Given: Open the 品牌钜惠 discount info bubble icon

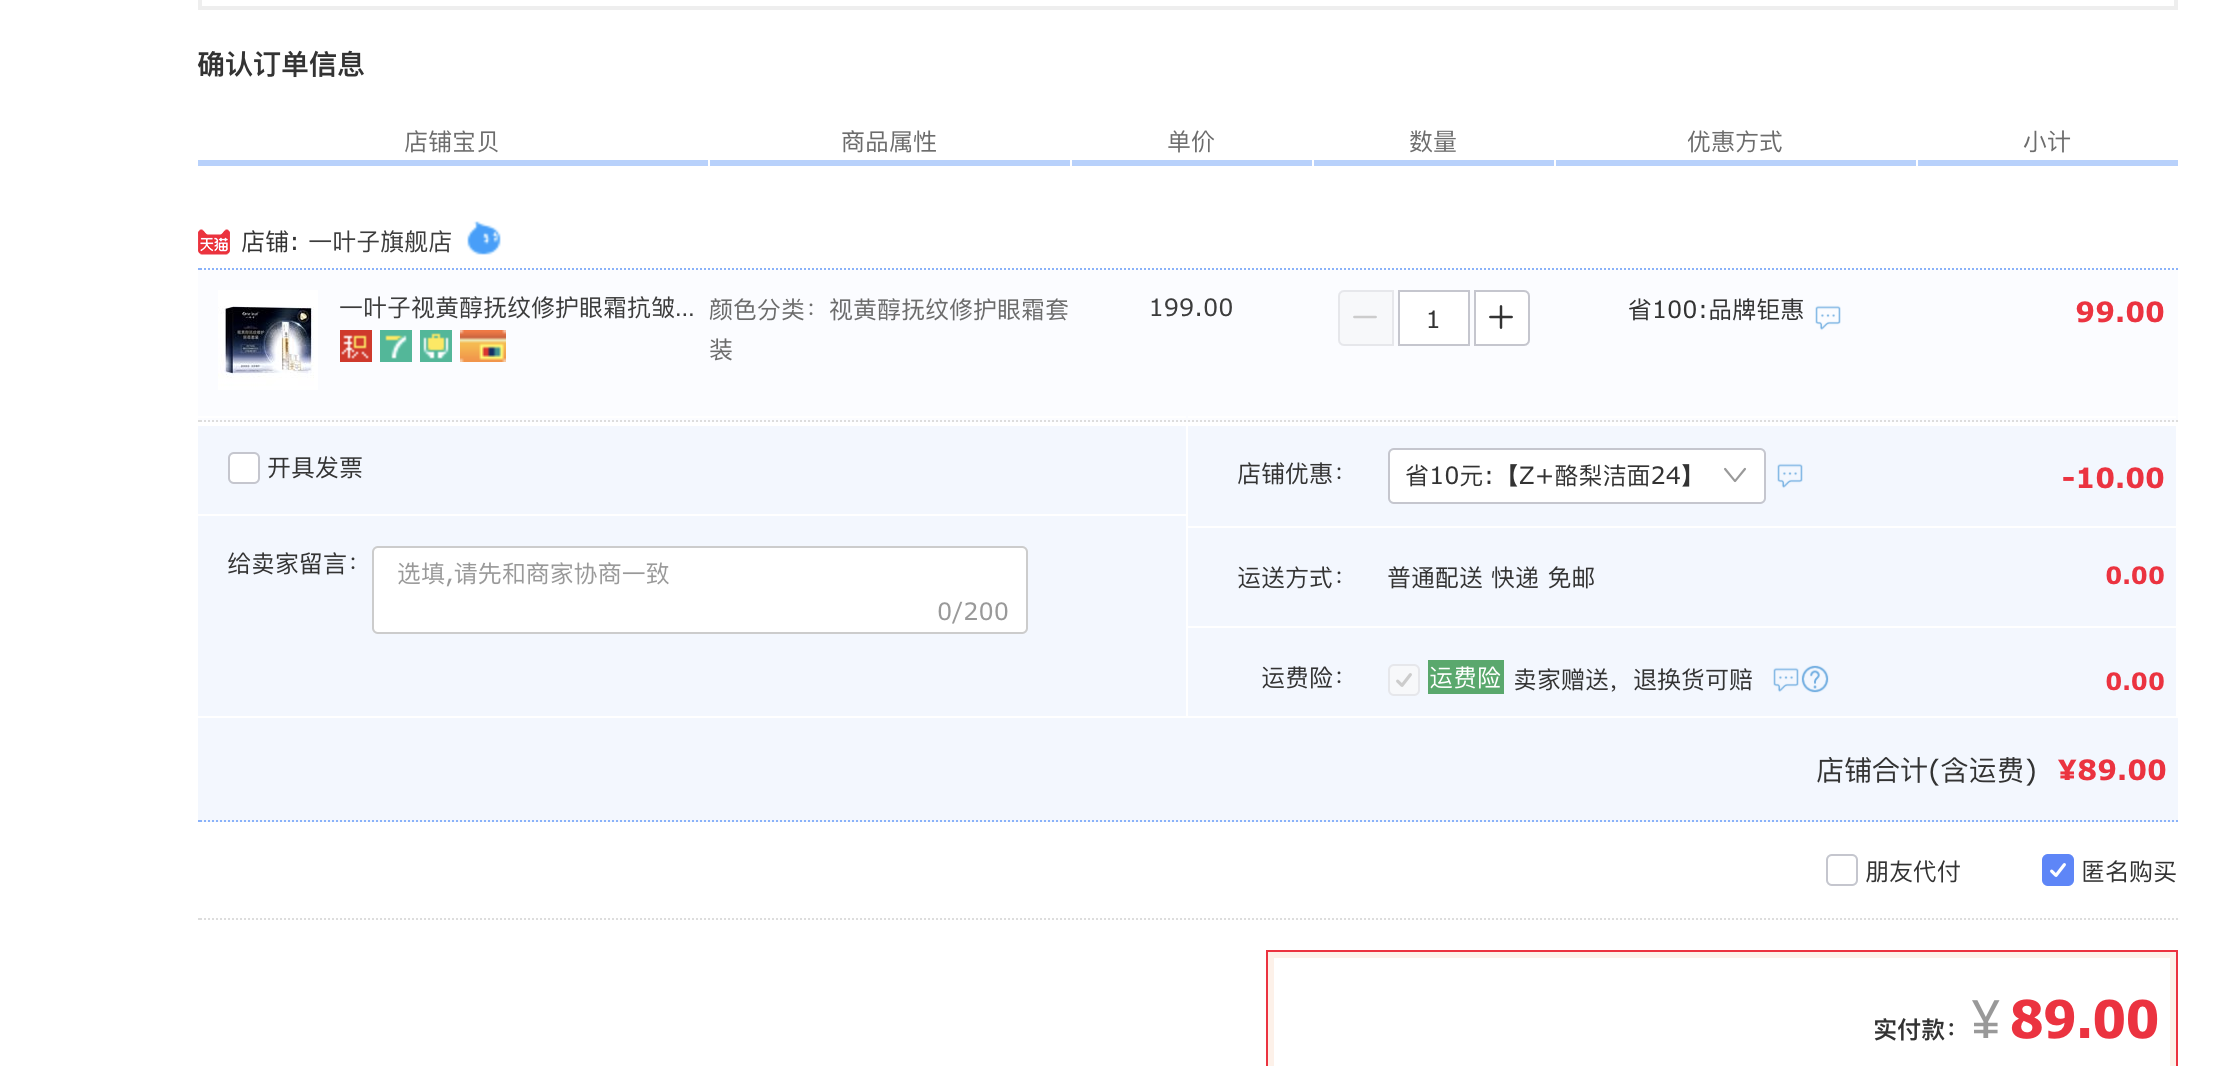Looking at the screenshot, I should click(1828, 317).
